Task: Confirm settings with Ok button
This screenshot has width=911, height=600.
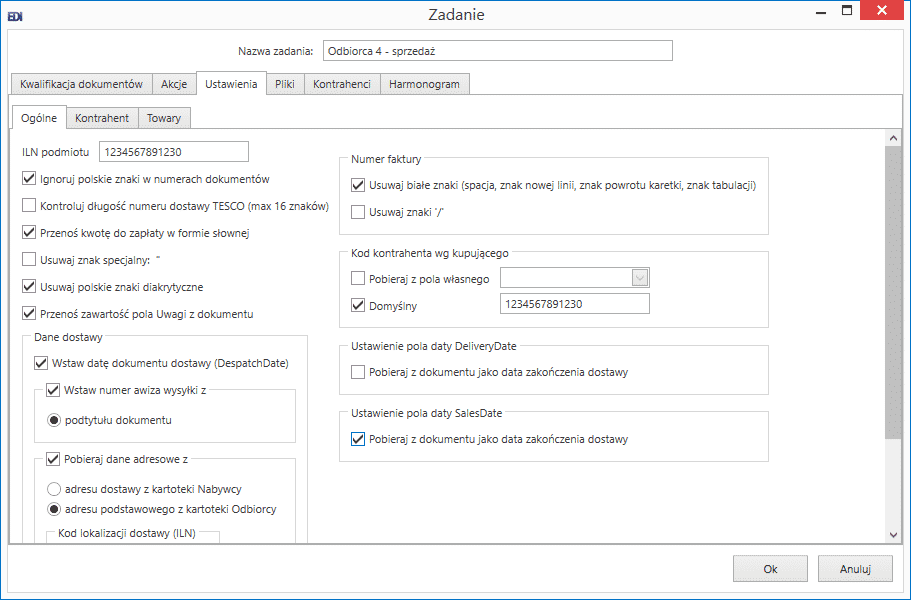Action: (x=770, y=569)
